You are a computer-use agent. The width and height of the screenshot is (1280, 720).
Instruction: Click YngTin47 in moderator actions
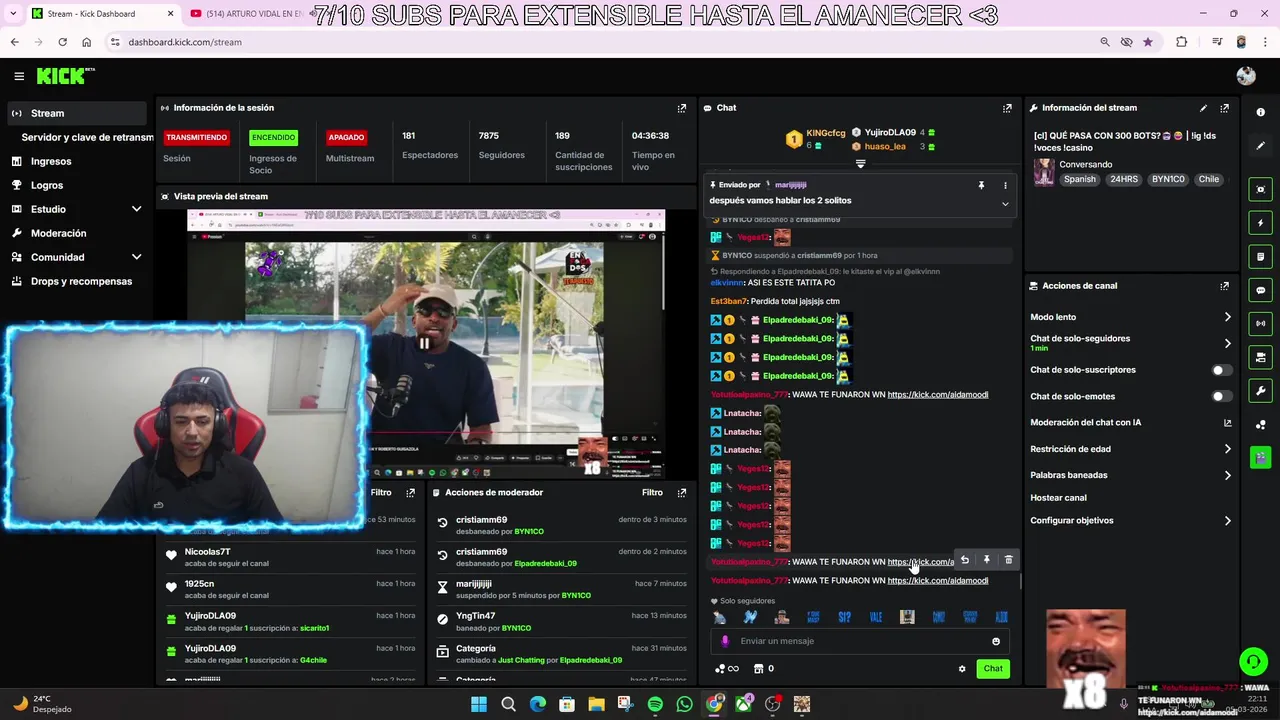[475, 616]
